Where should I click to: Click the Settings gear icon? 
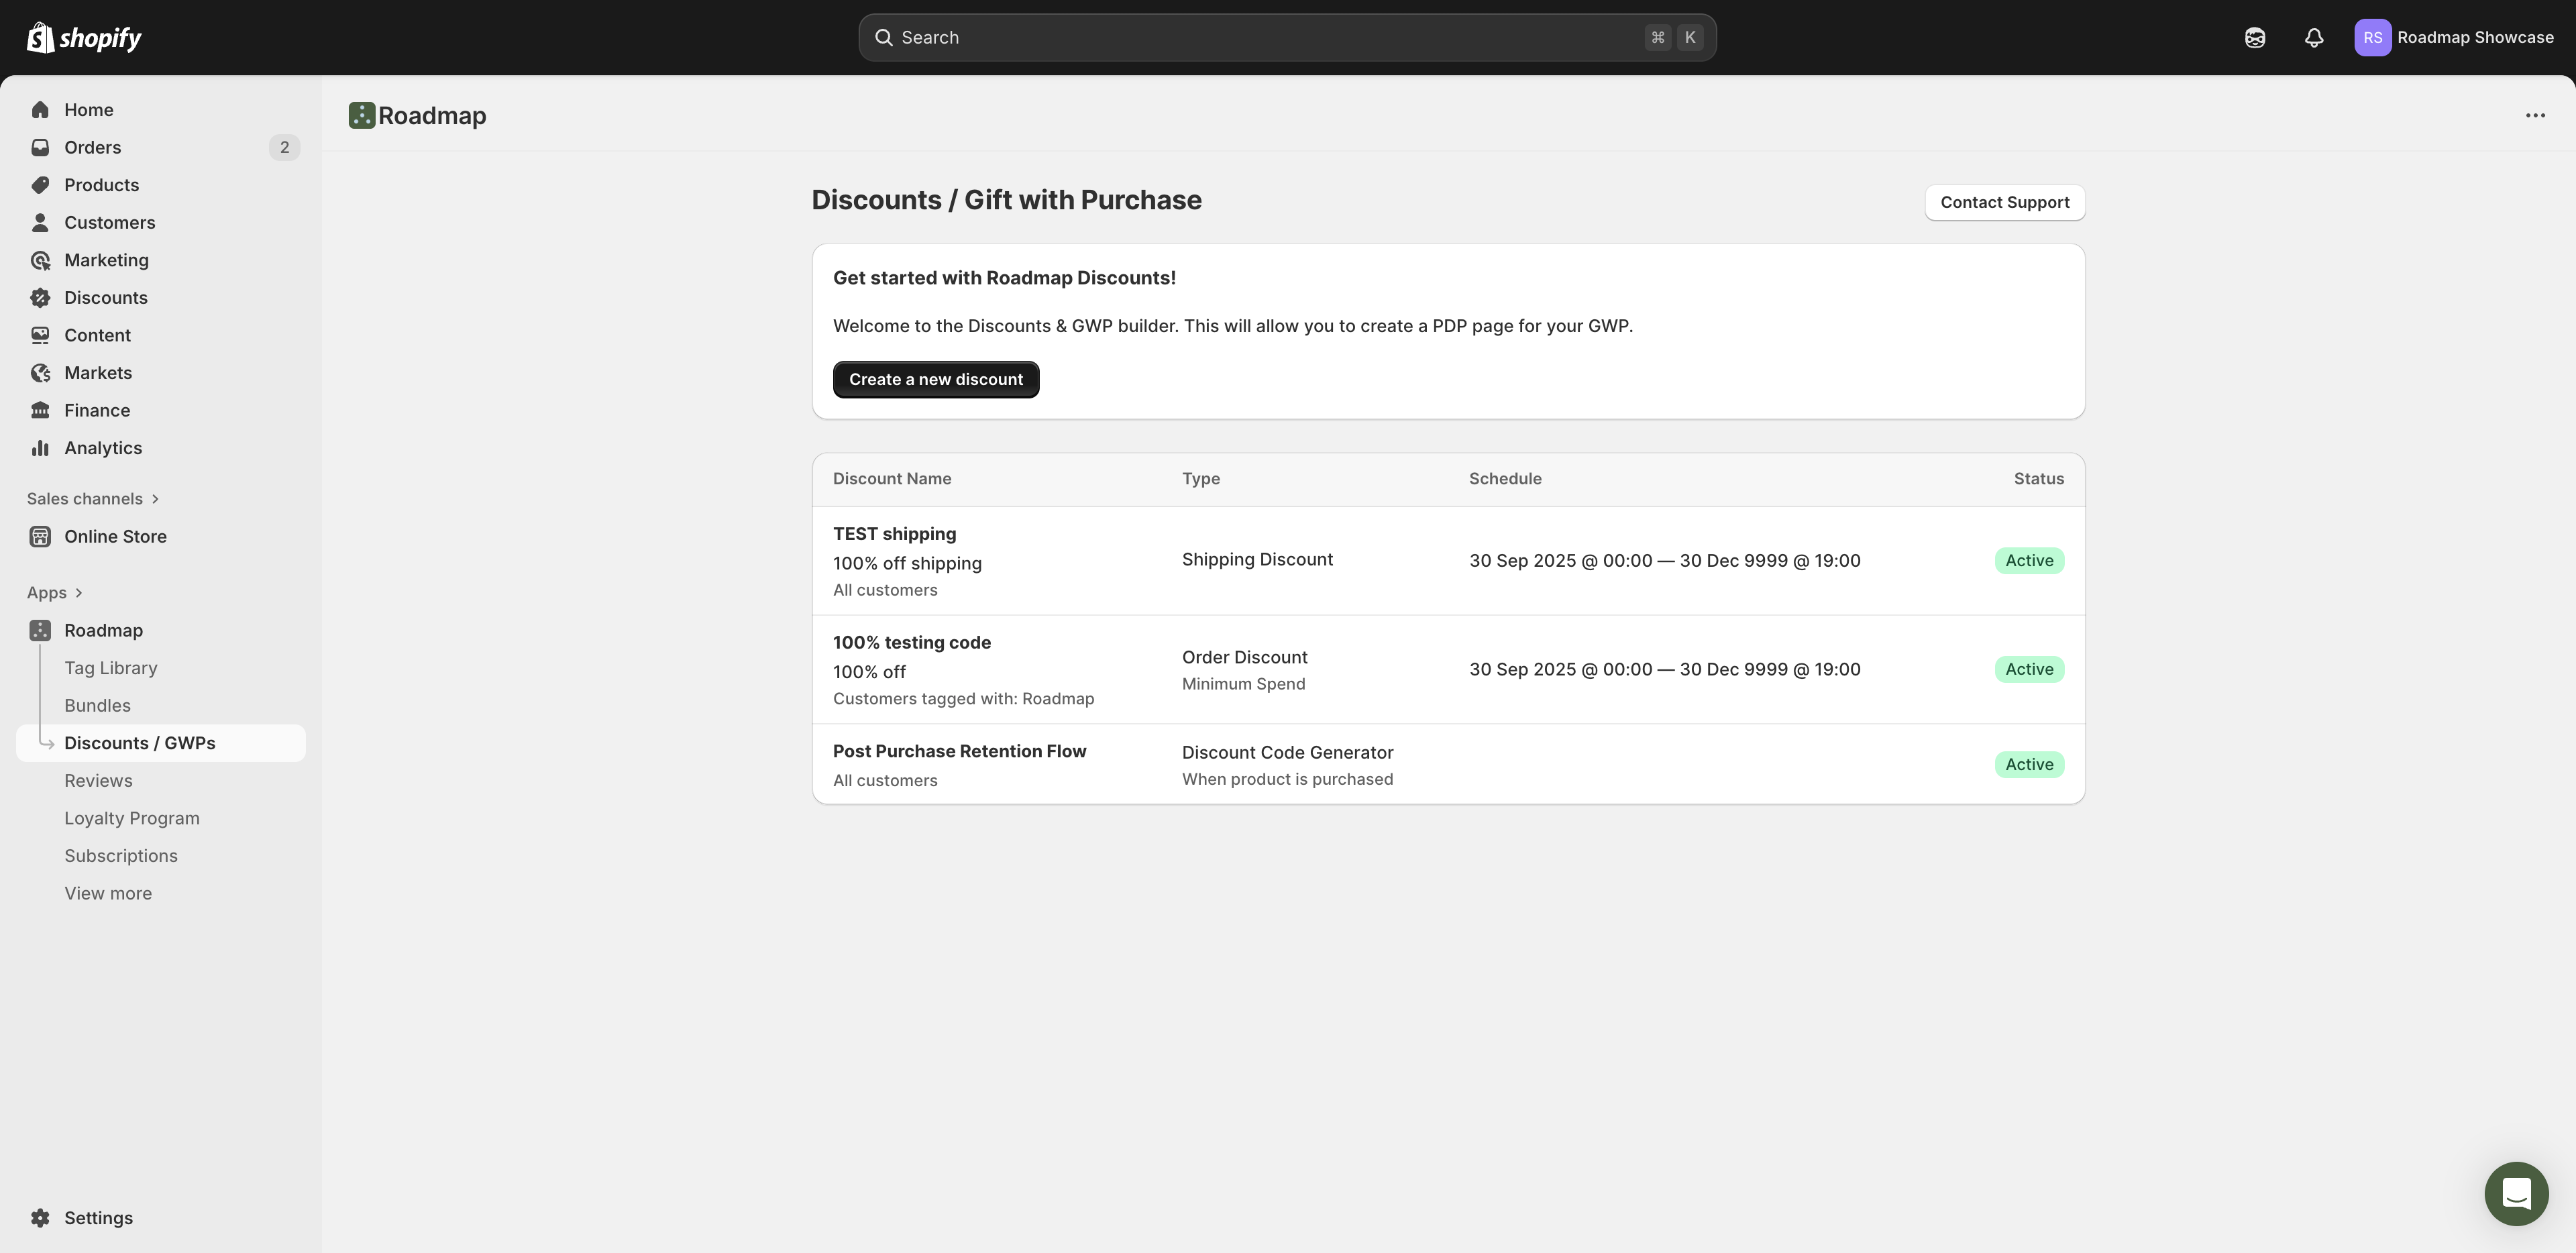40,1218
